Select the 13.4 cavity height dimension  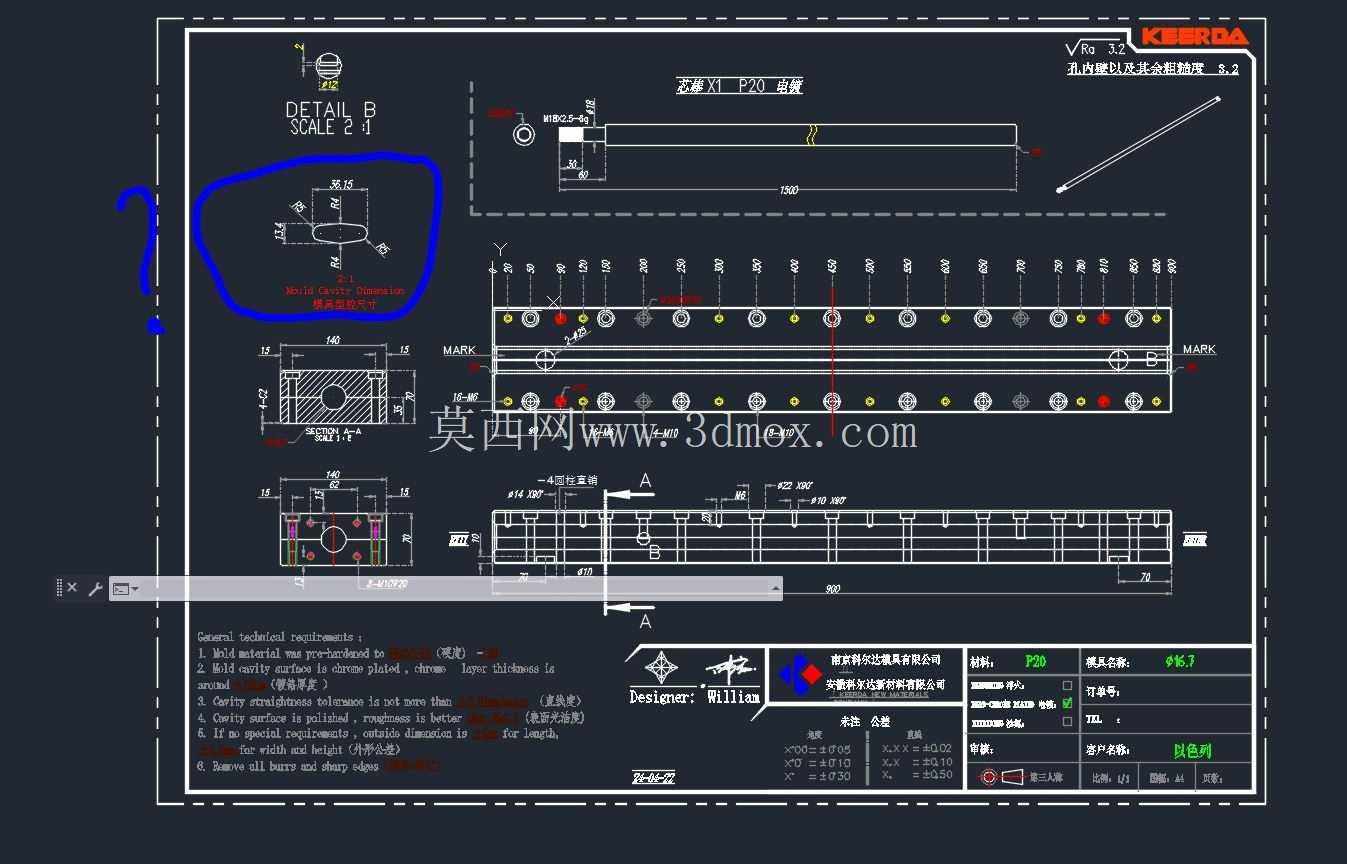pyautogui.click(x=281, y=231)
